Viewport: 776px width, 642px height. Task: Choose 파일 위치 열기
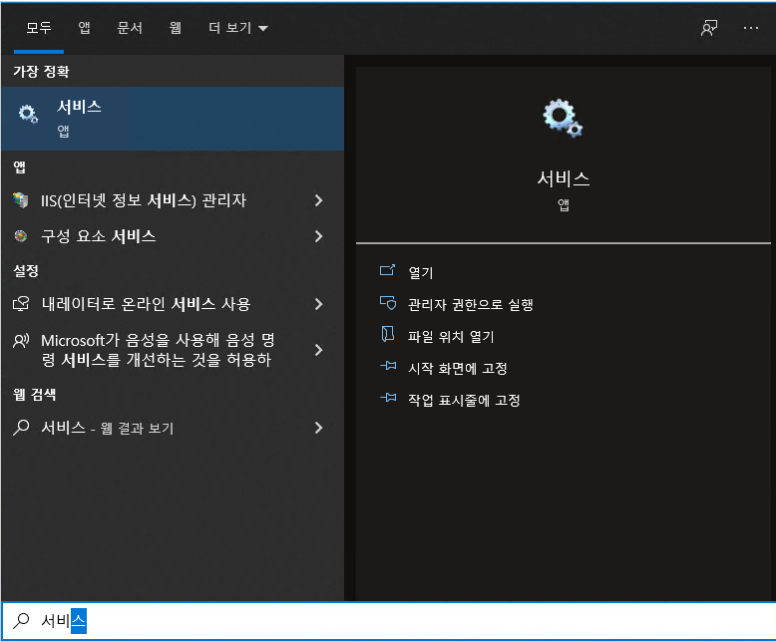[x=451, y=336]
